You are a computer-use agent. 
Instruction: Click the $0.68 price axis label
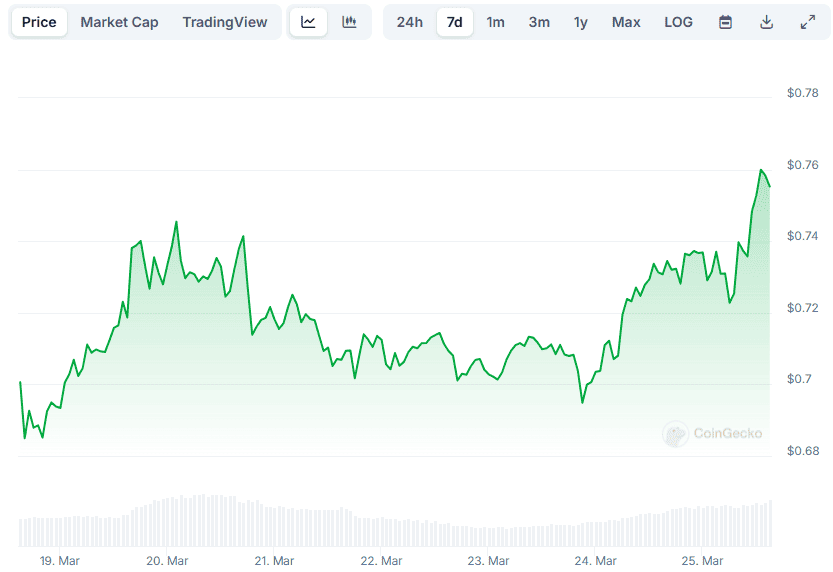pyautogui.click(x=803, y=451)
